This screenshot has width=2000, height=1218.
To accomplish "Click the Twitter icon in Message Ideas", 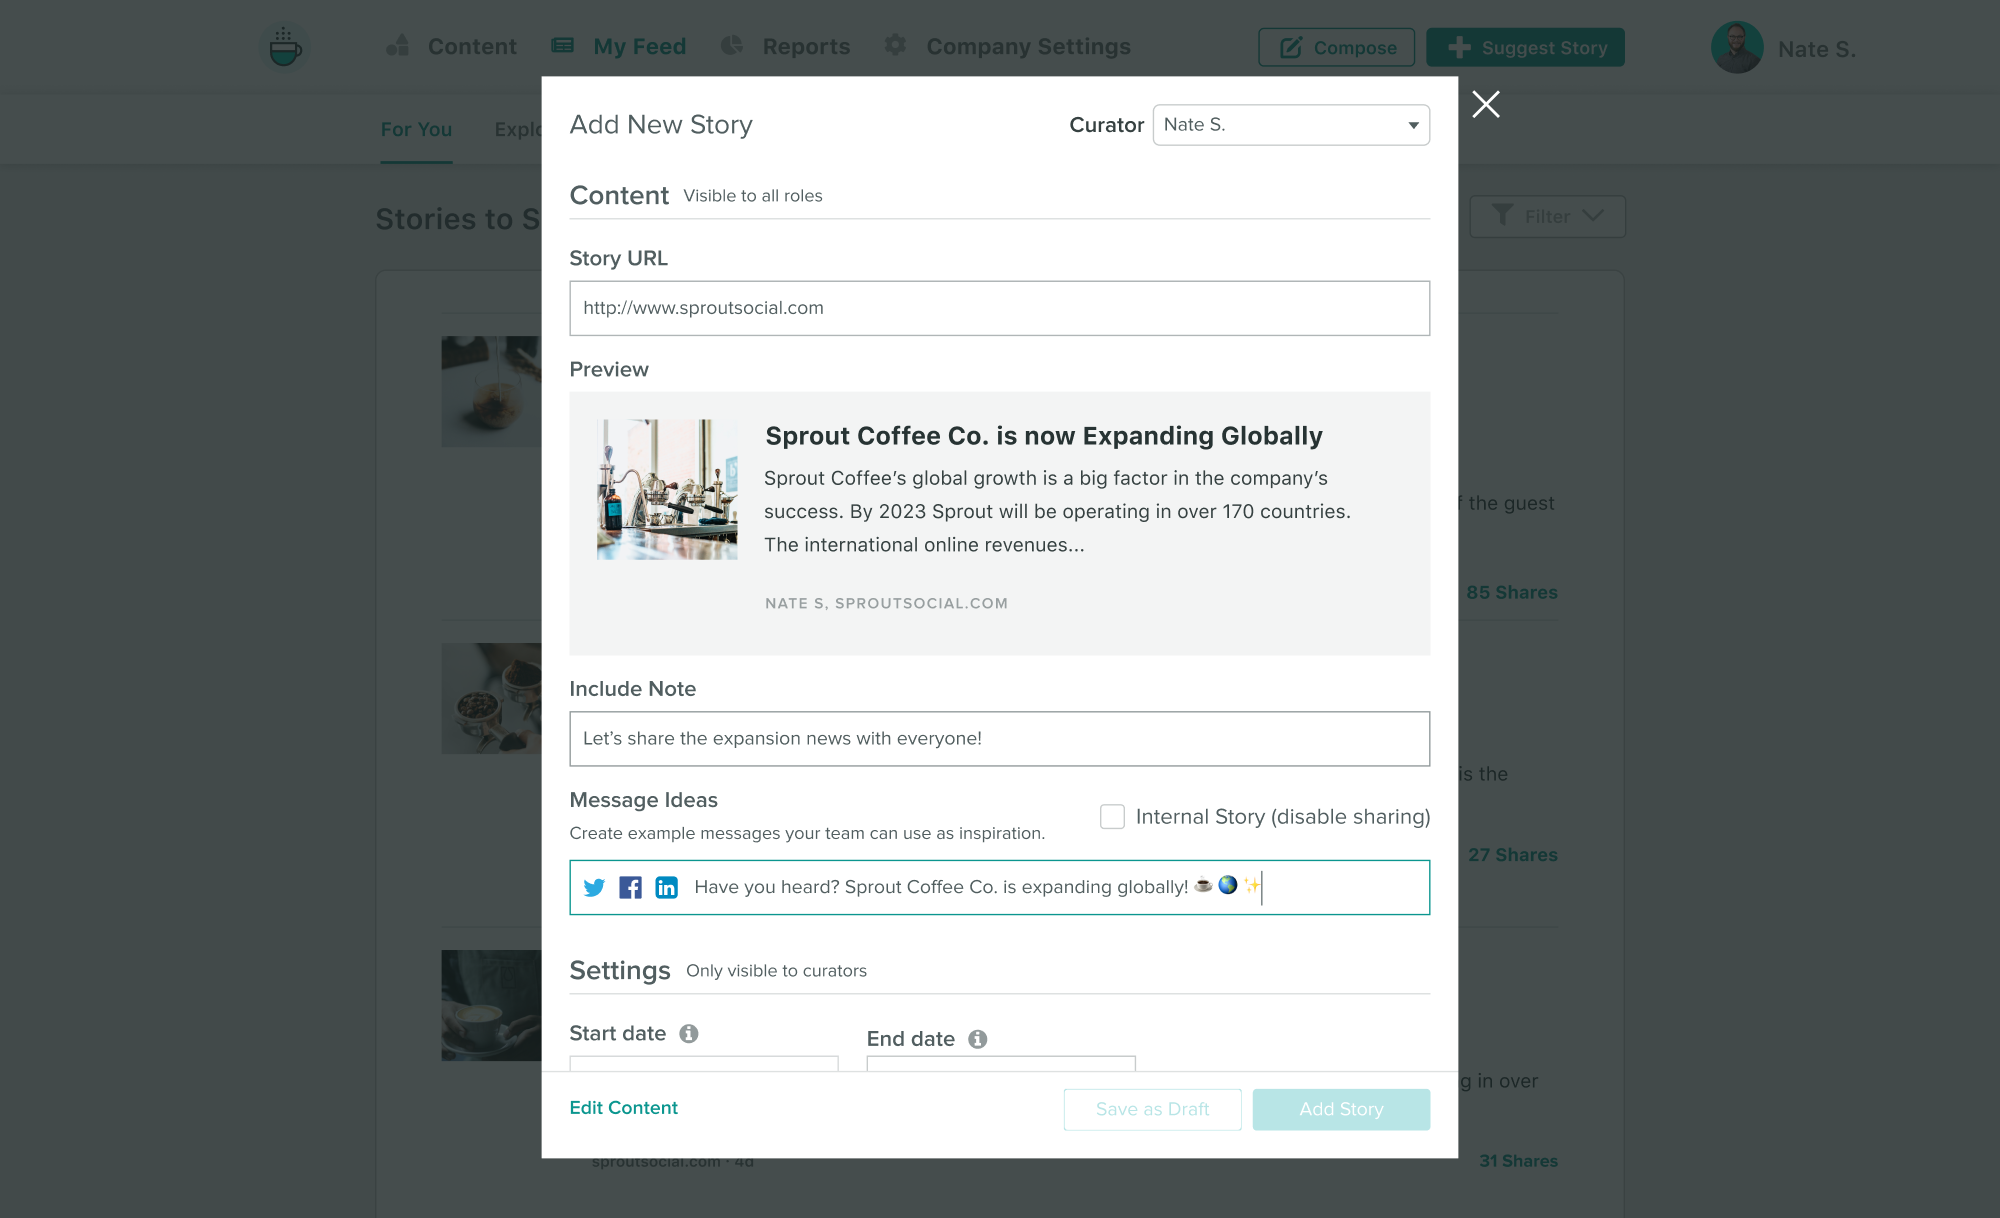I will (x=594, y=887).
